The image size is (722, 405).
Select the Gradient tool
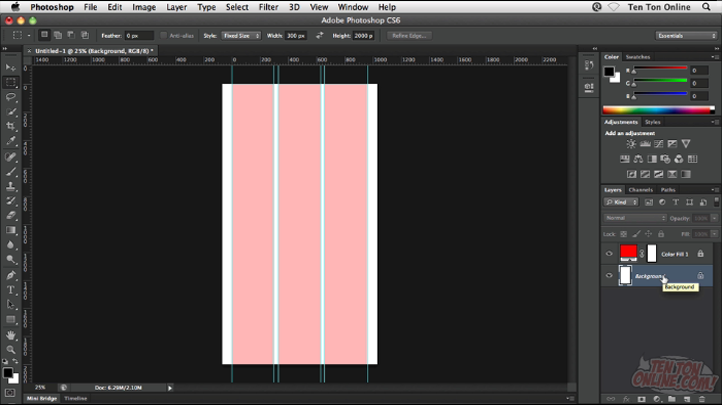tap(11, 230)
